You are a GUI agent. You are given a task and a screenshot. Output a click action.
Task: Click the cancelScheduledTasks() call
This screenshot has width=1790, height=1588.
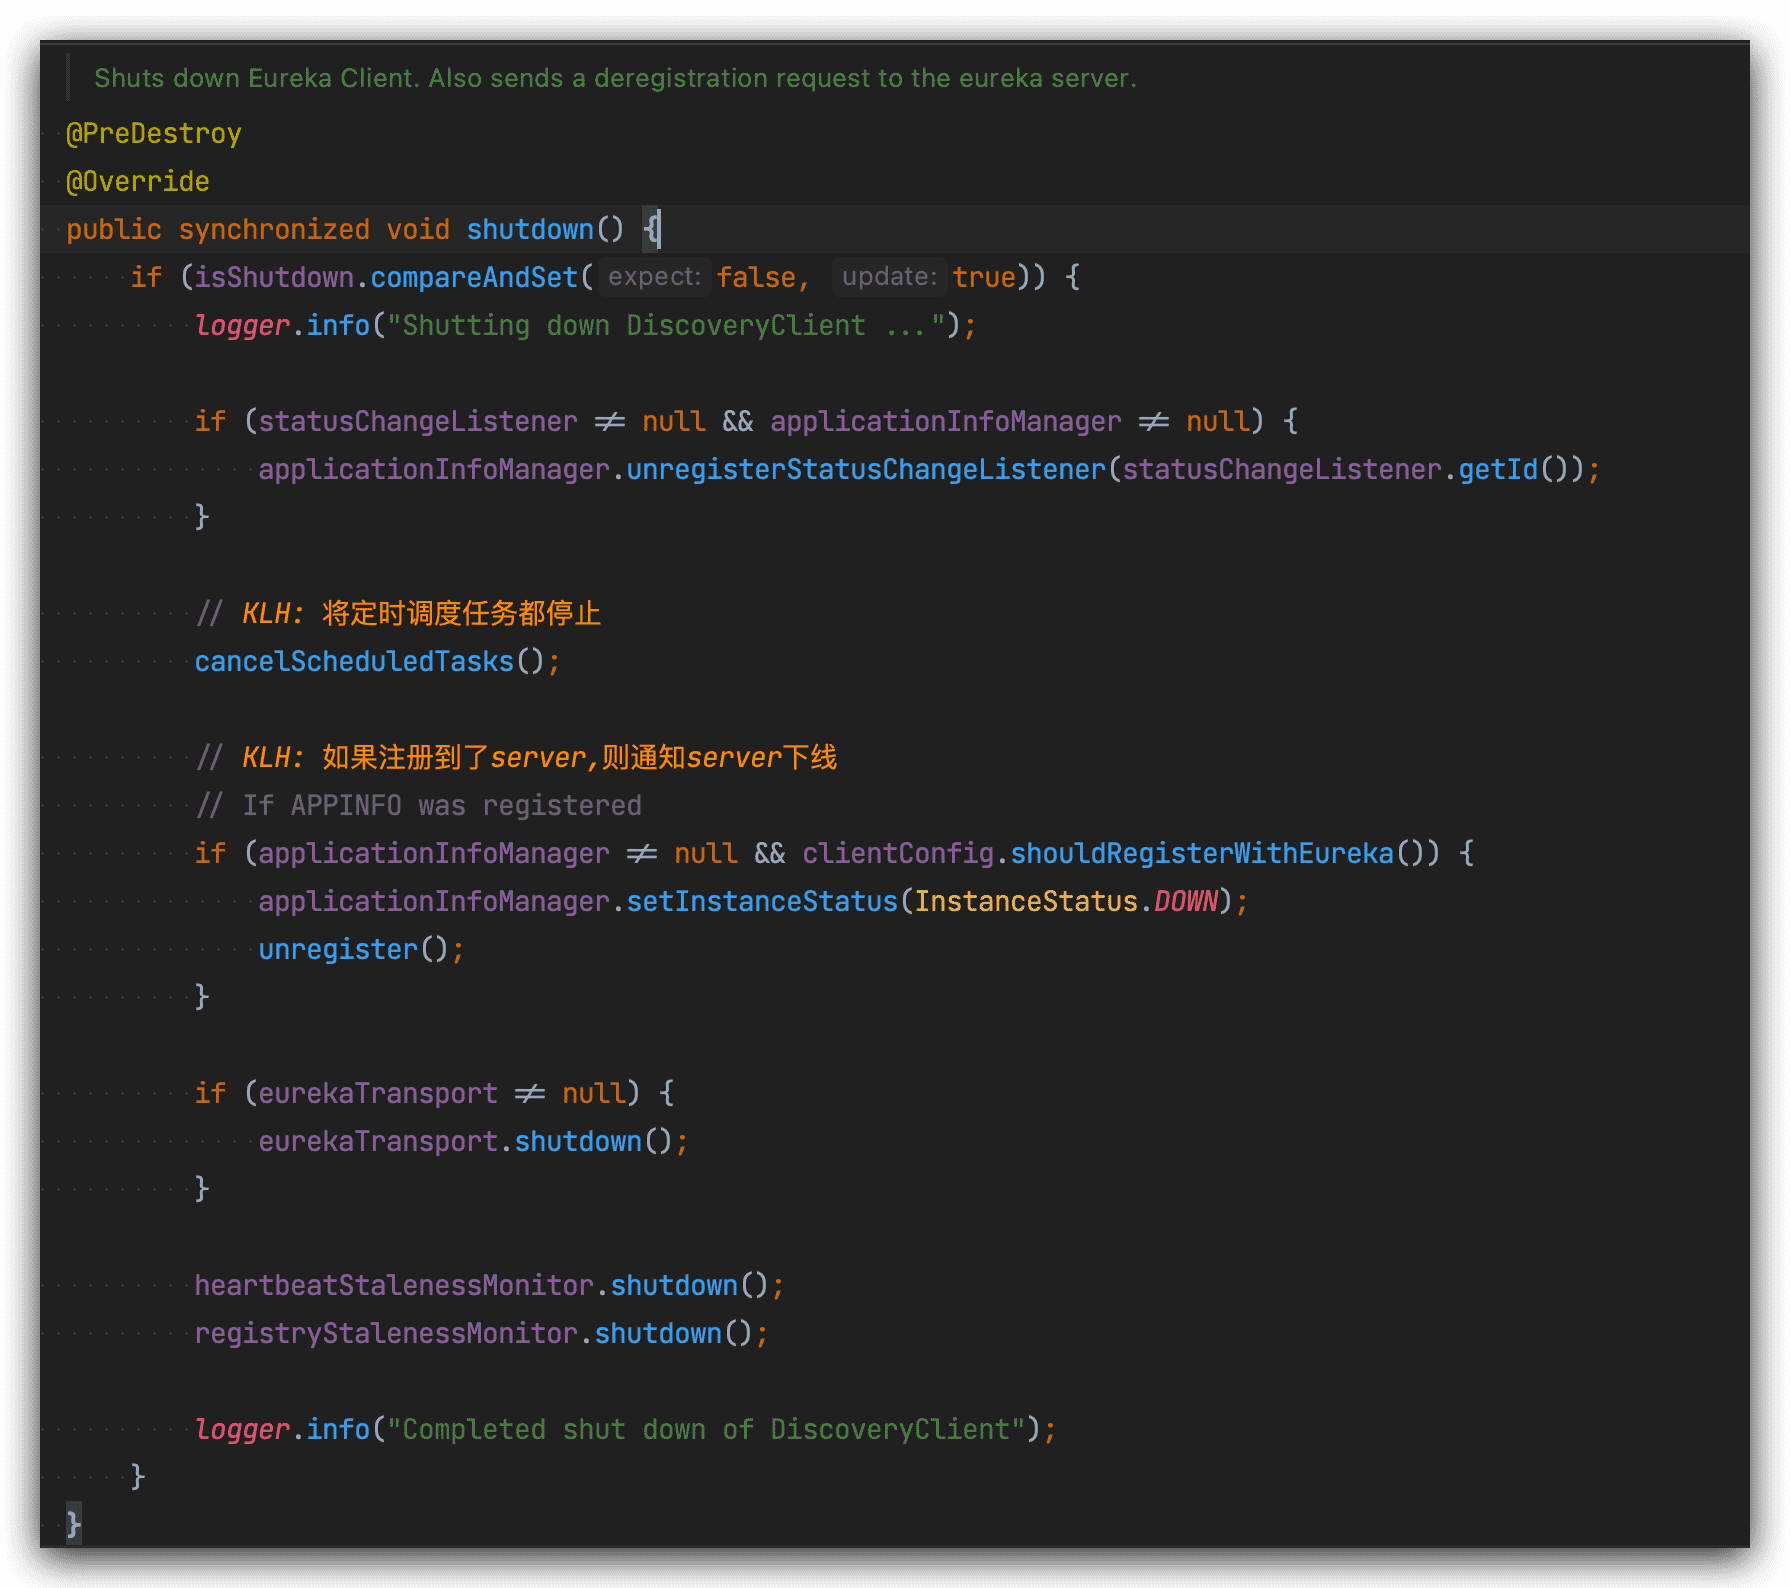point(369,661)
